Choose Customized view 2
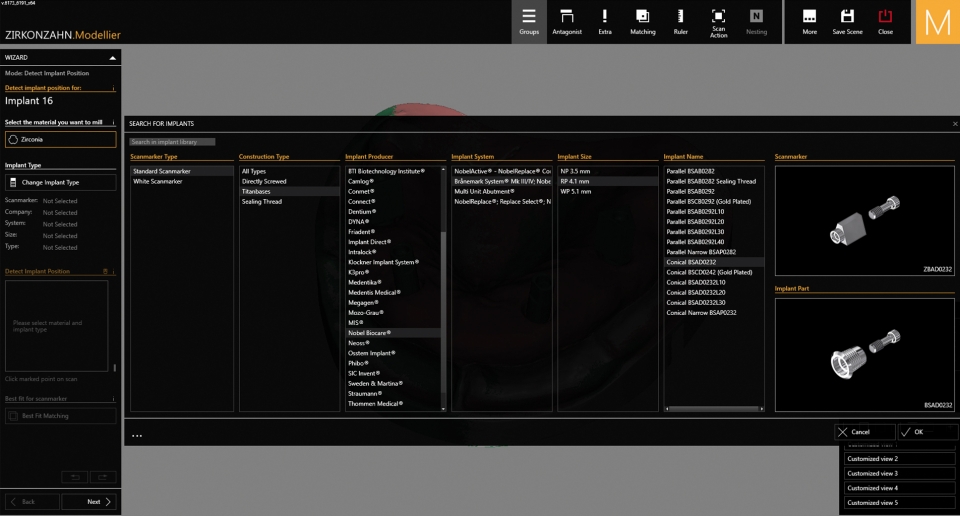960x516 pixels. (900, 458)
